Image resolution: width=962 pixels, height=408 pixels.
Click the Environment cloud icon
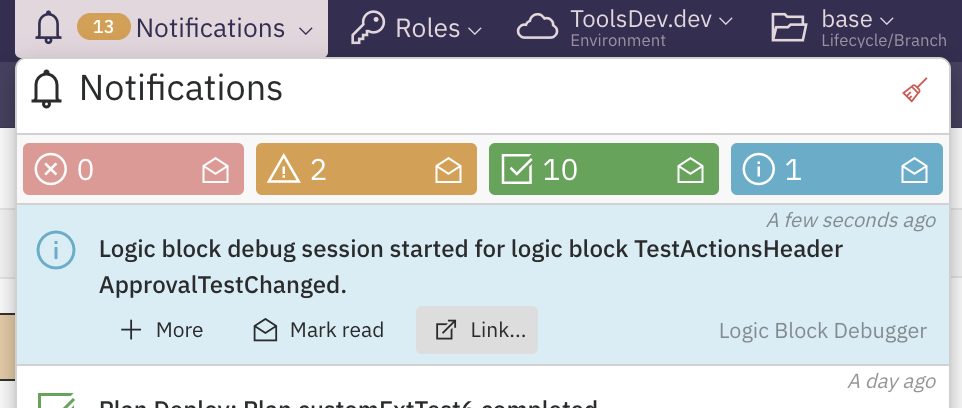538,28
